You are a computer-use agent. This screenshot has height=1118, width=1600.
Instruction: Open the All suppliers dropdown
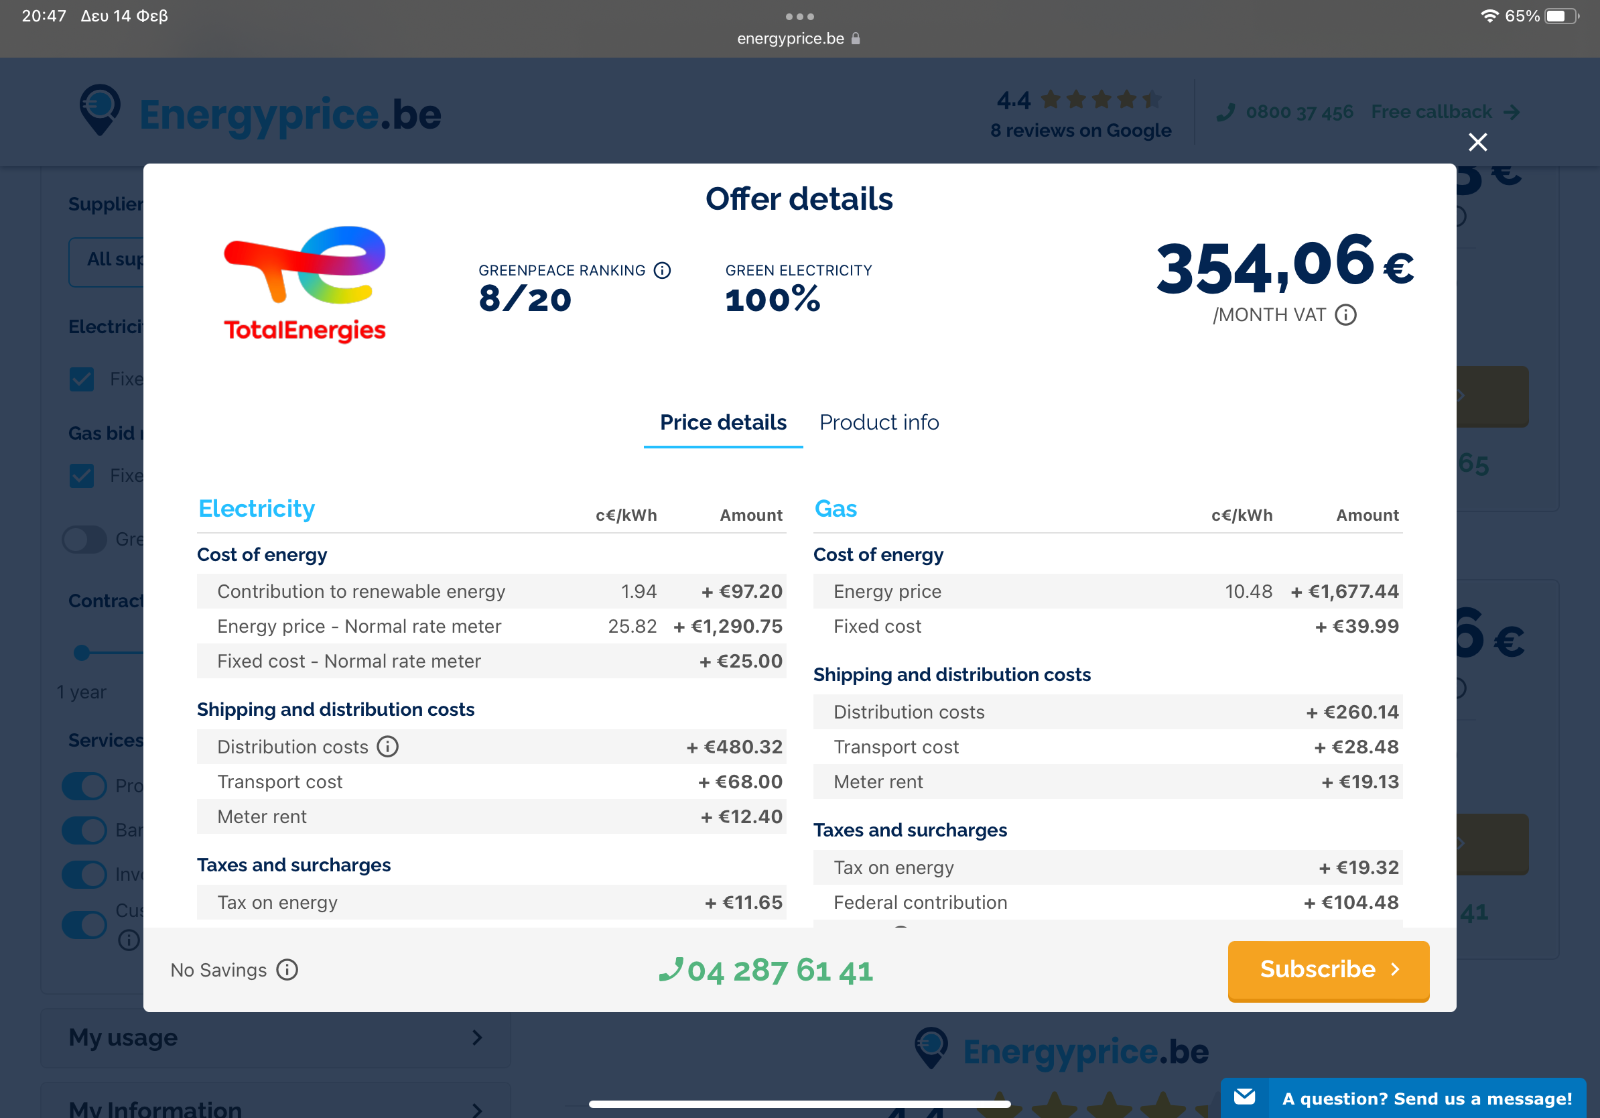pos(106,262)
